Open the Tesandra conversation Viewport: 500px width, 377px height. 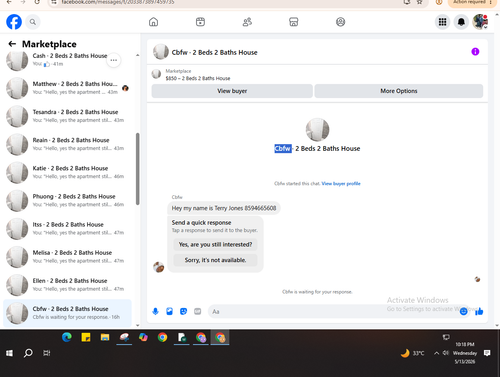(67, 116)
